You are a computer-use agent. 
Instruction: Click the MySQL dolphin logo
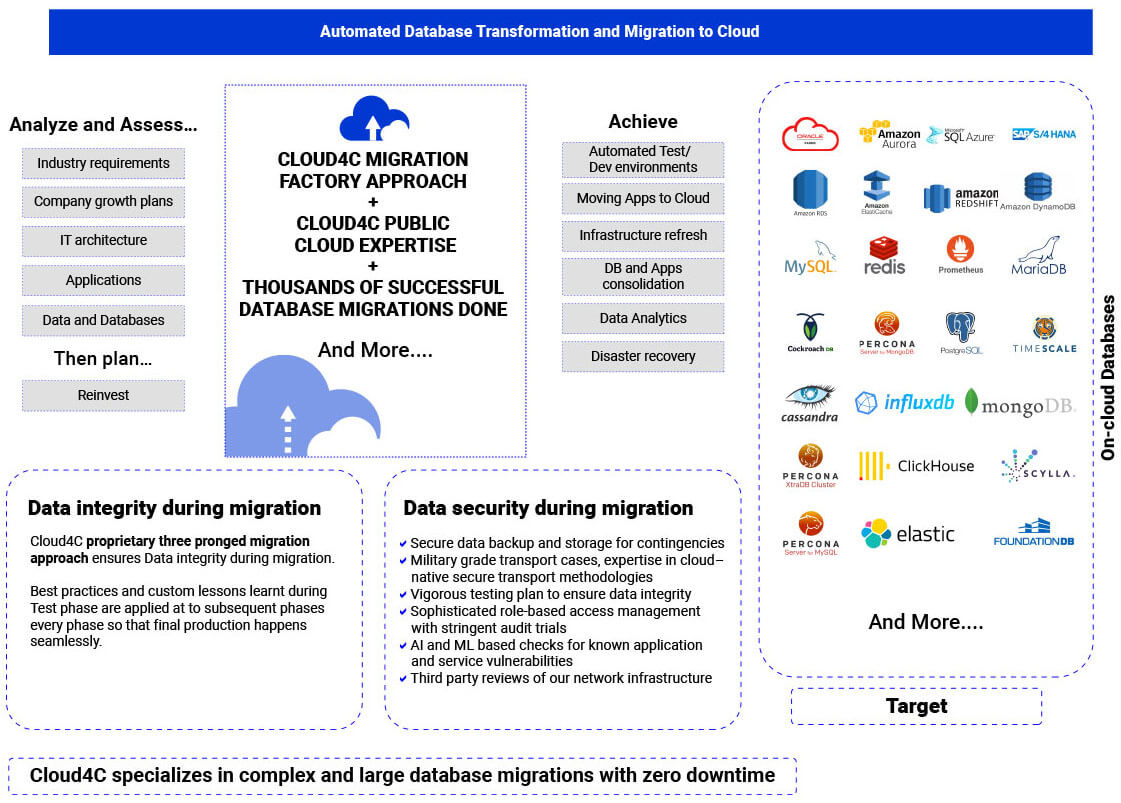click(x=809, y=258)
